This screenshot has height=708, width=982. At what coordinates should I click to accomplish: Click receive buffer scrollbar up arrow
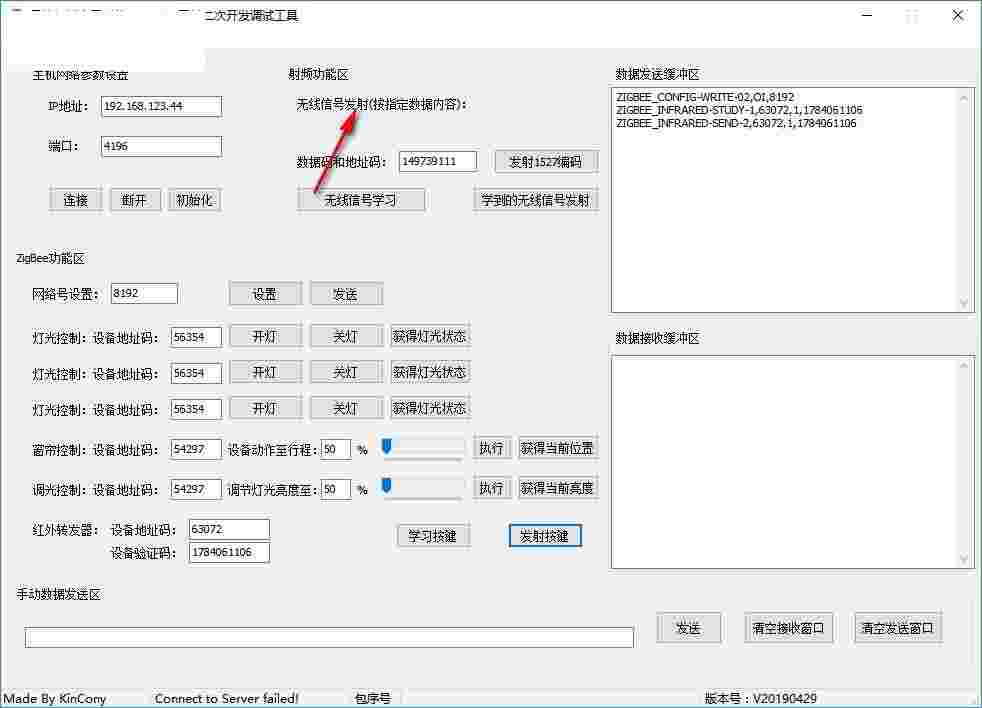[x=964, y=365]
